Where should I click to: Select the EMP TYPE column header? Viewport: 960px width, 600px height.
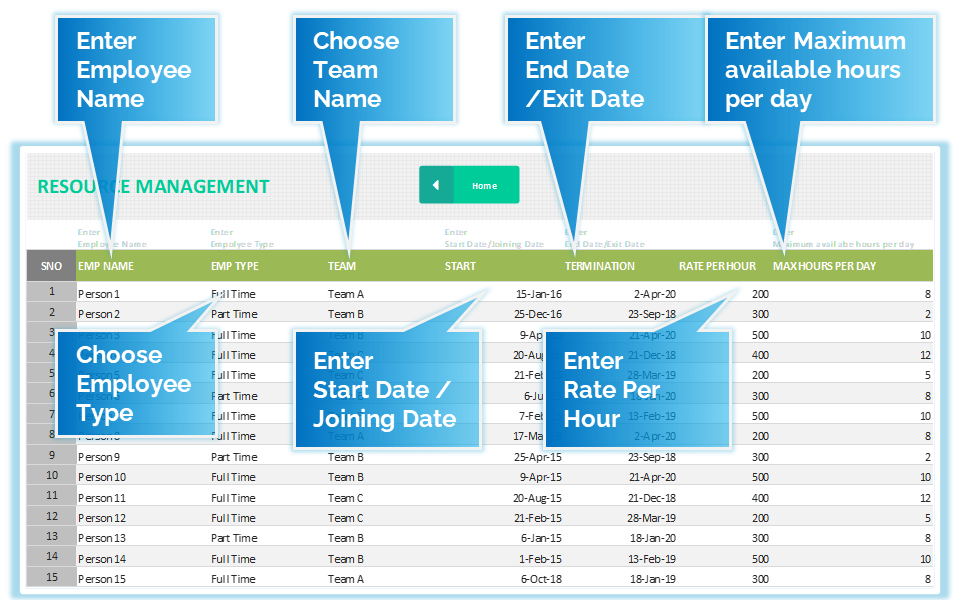click(x=234, y=266)
